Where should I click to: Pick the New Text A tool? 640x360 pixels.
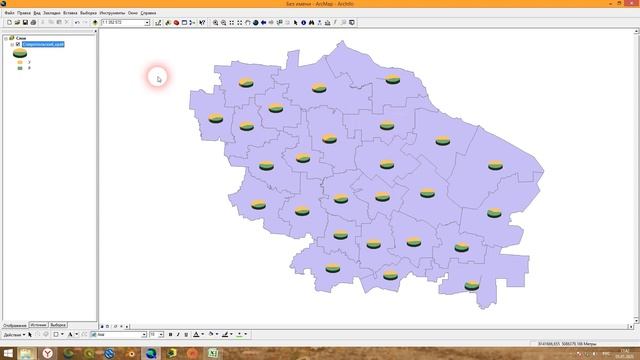(70, 335)
